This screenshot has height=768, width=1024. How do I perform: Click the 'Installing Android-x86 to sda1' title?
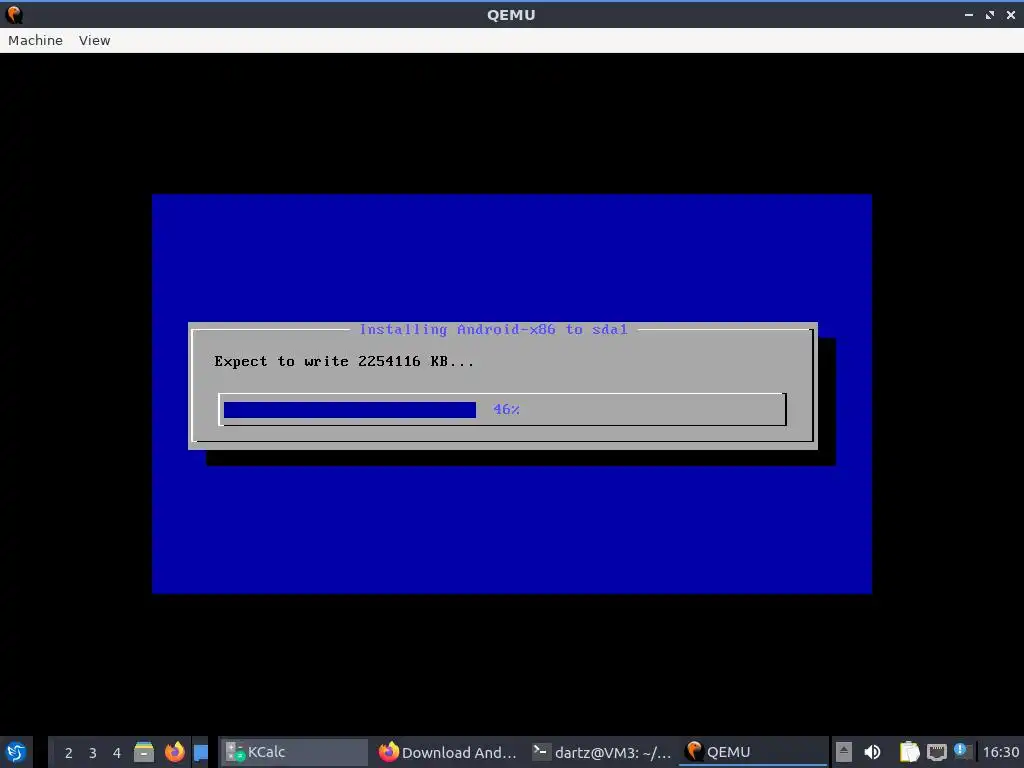click(x=494, y=329)
